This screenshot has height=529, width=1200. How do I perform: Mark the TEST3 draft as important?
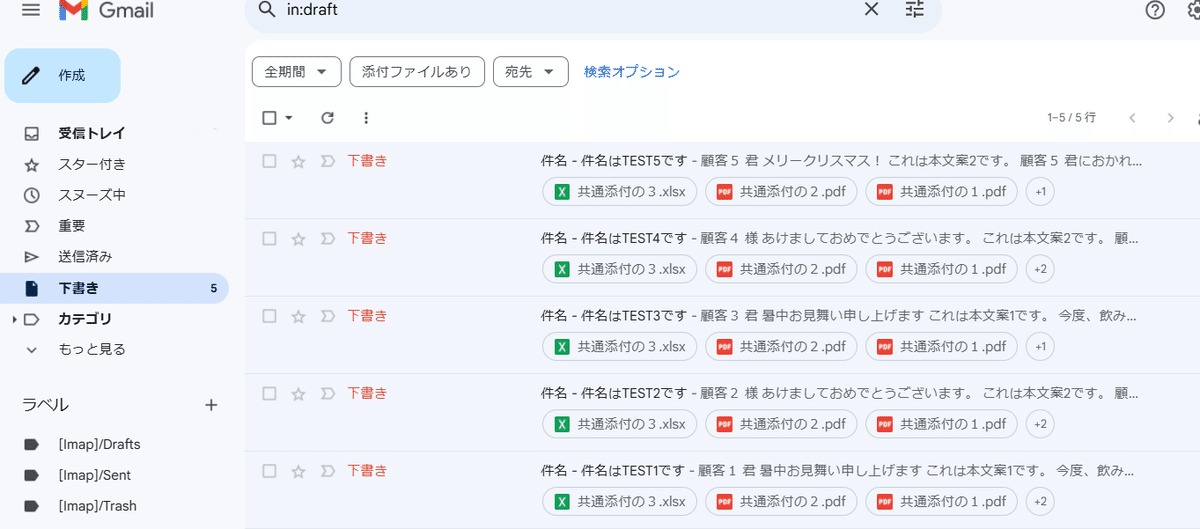pos(326,316)
